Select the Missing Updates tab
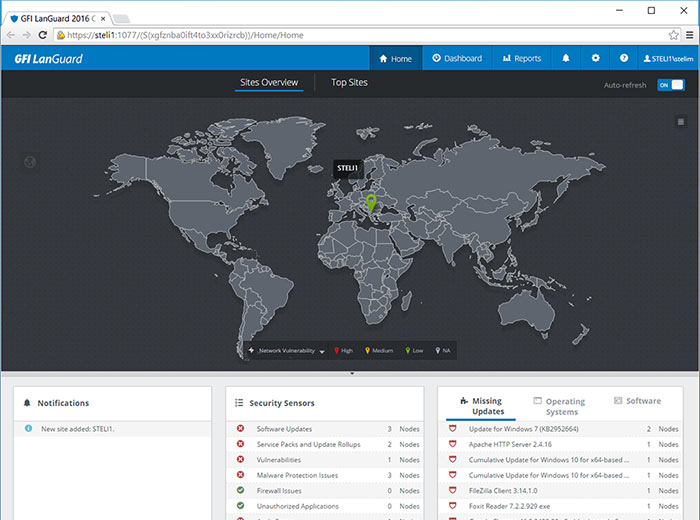Viewport: 700px width, 520px height. (481, 406)
